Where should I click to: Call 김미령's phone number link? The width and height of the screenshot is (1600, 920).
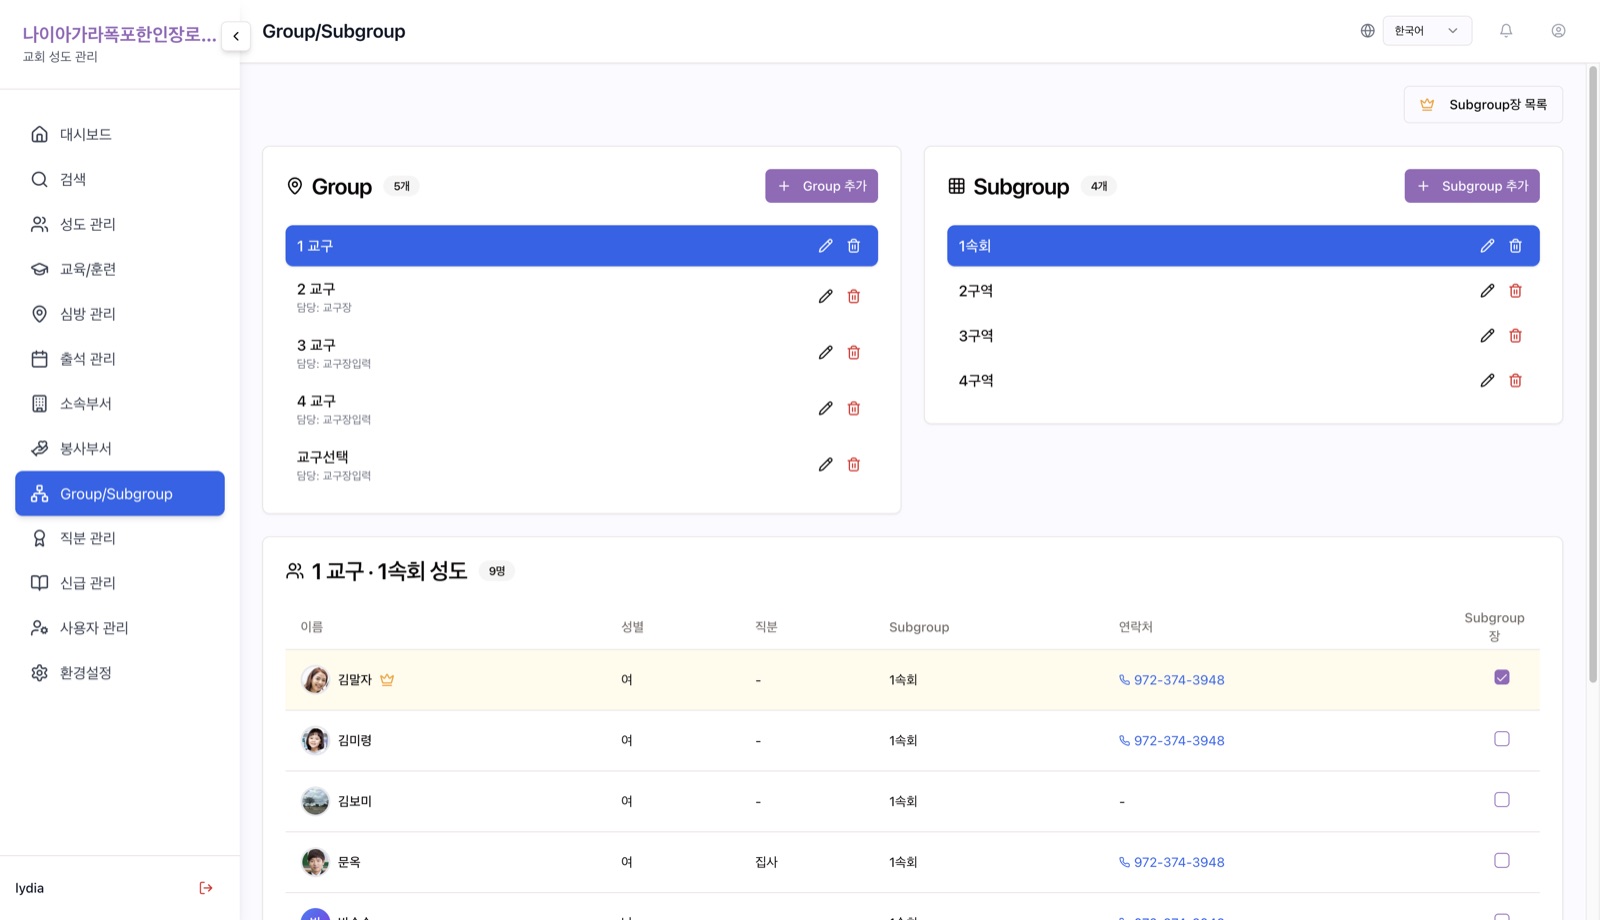pos(1171,741)
